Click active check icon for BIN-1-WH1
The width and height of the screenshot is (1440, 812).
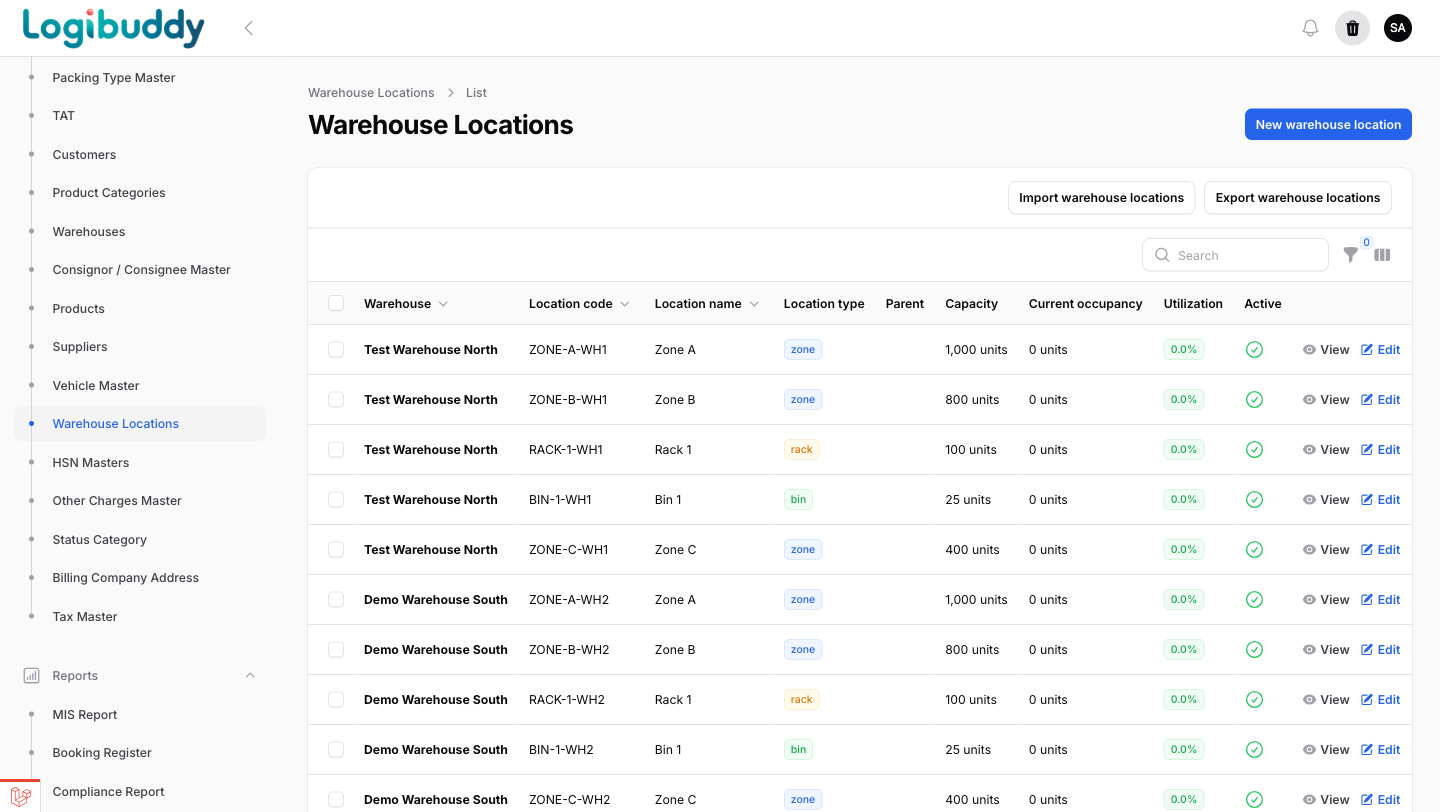pos(1254,500)
